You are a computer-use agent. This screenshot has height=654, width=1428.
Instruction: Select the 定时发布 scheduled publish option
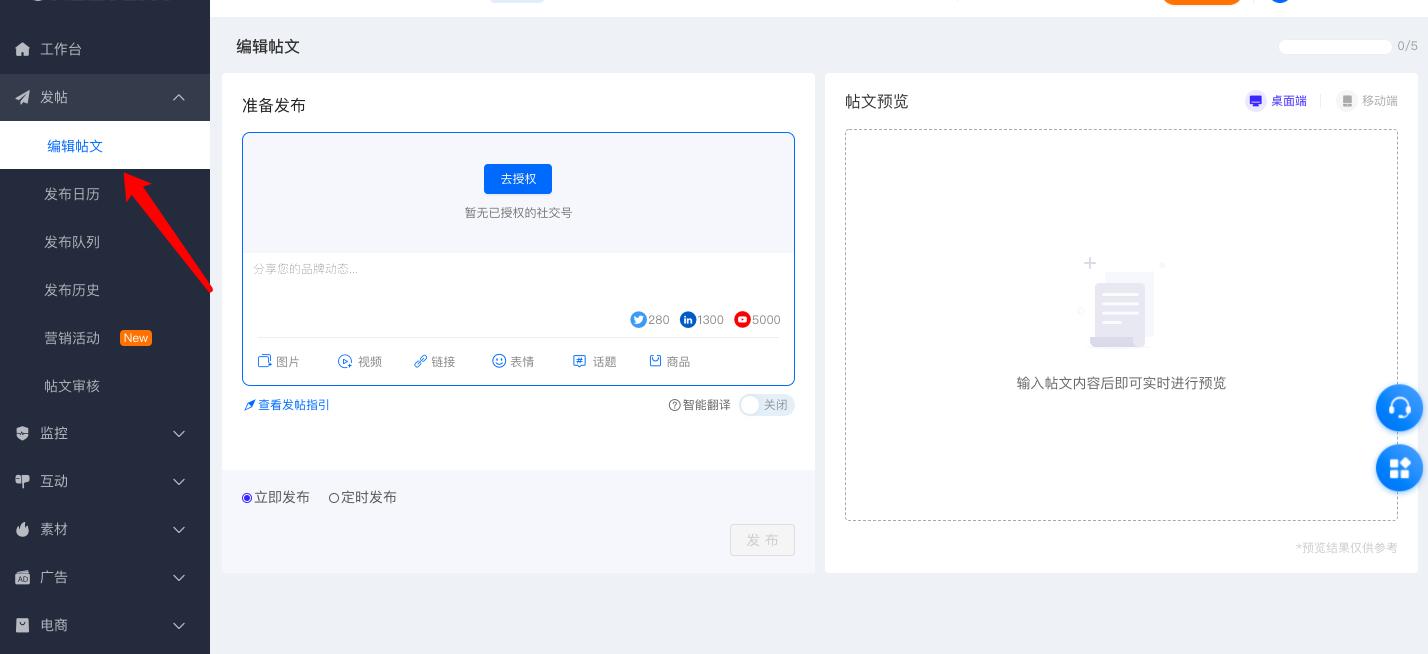click(334, 498)
